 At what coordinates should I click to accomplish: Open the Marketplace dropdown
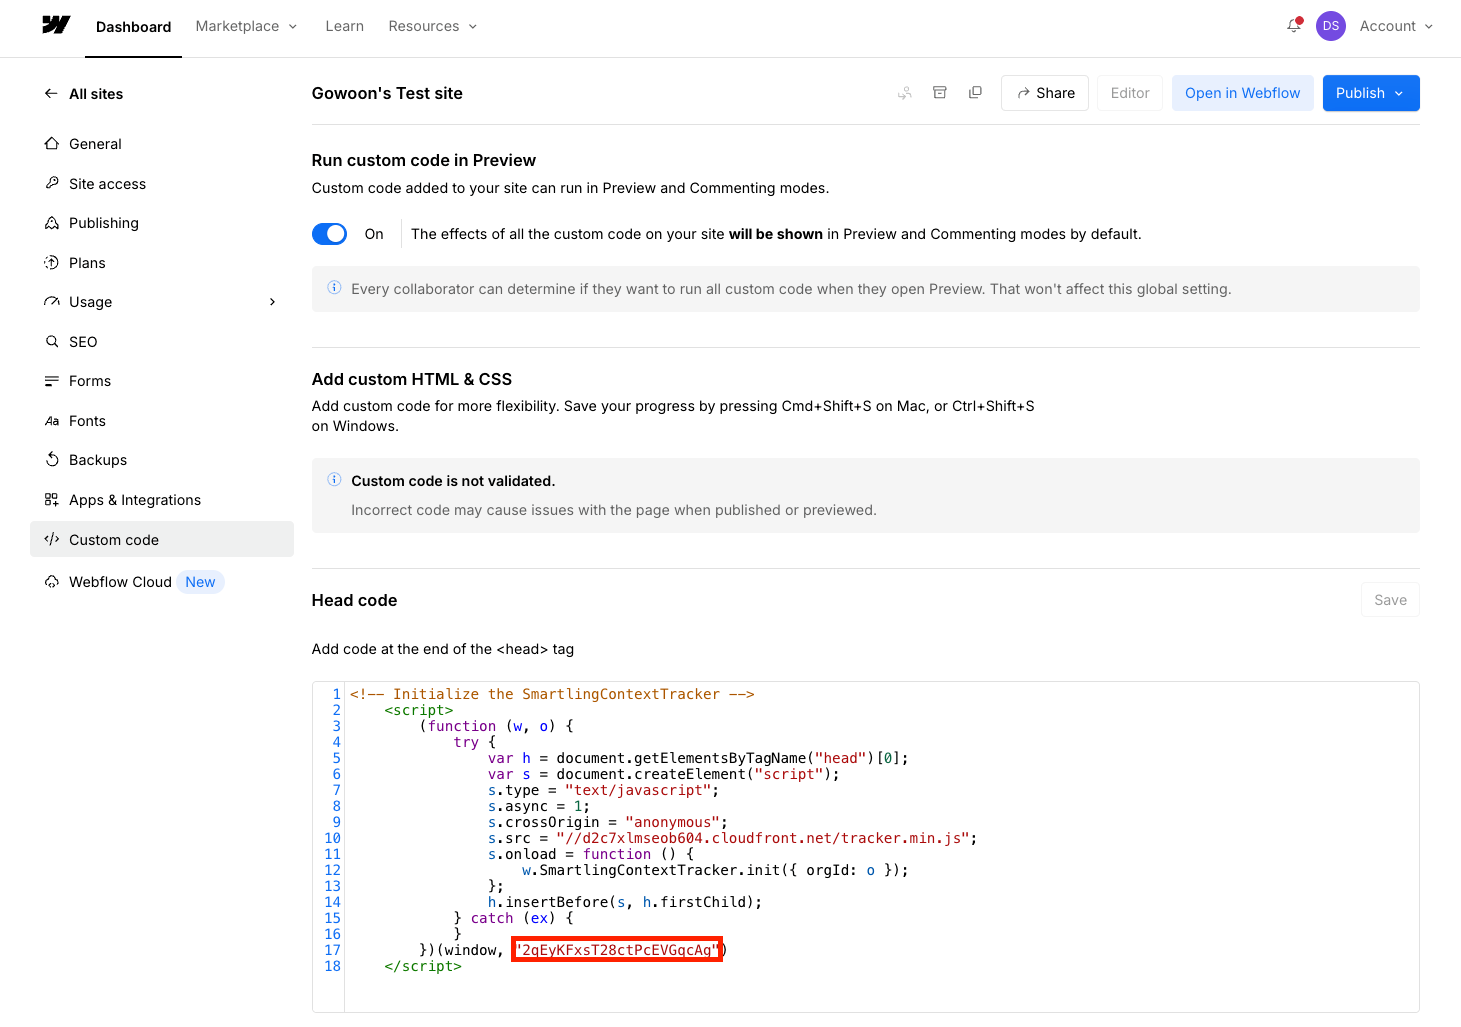pyautogui.click(x=247, y=26)
